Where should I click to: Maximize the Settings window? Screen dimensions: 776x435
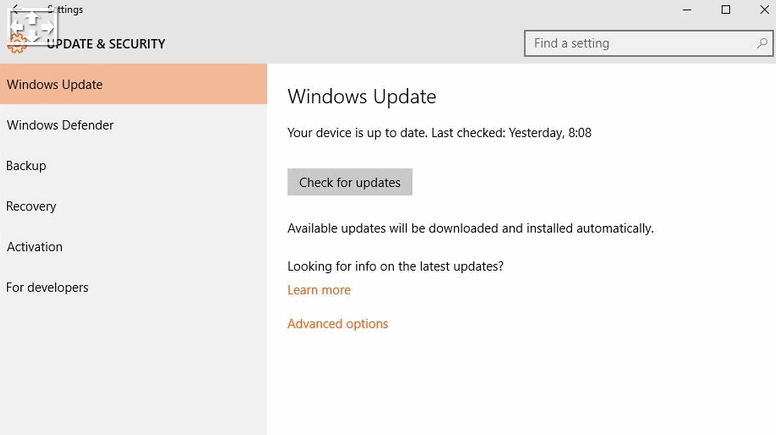(x=726, y=9)
